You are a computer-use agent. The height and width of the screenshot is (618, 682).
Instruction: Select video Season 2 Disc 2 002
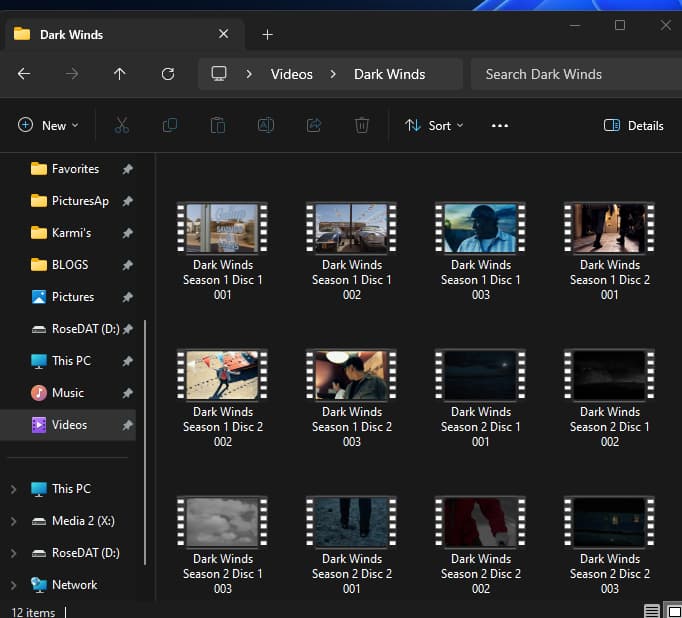[481, 545]
